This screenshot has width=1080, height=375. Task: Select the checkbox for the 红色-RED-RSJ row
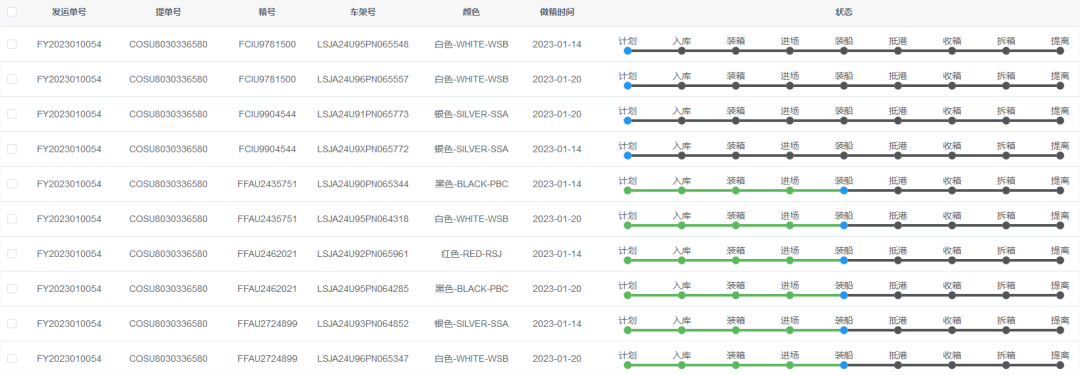tap(12, 254)
